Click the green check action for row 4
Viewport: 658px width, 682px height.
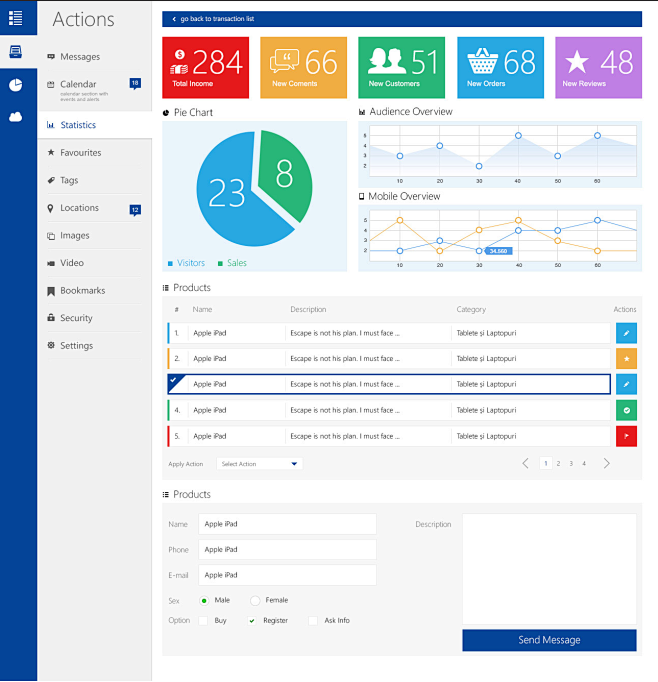click(626, 410)
